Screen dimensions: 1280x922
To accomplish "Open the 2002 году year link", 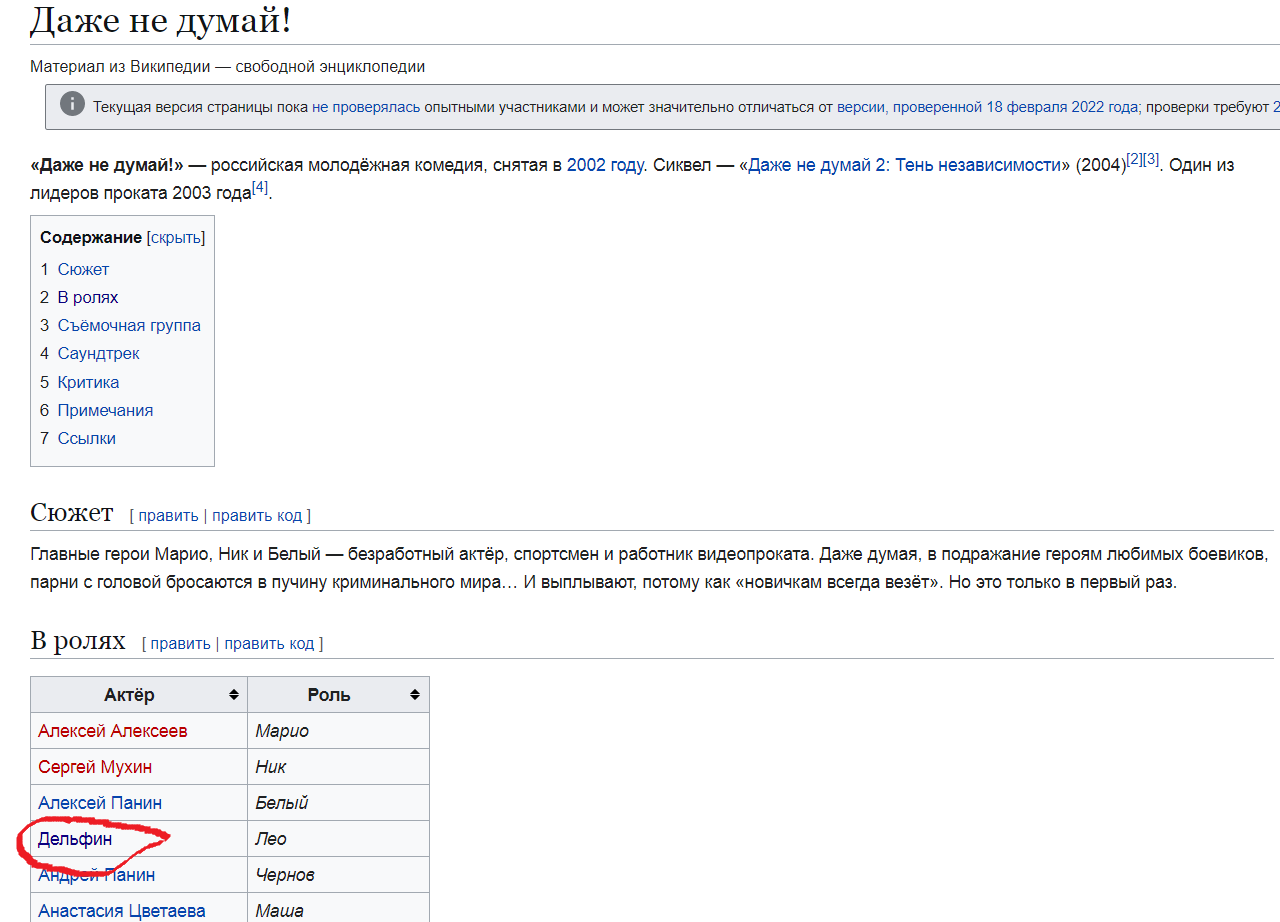I will click(x=605, y=165).
